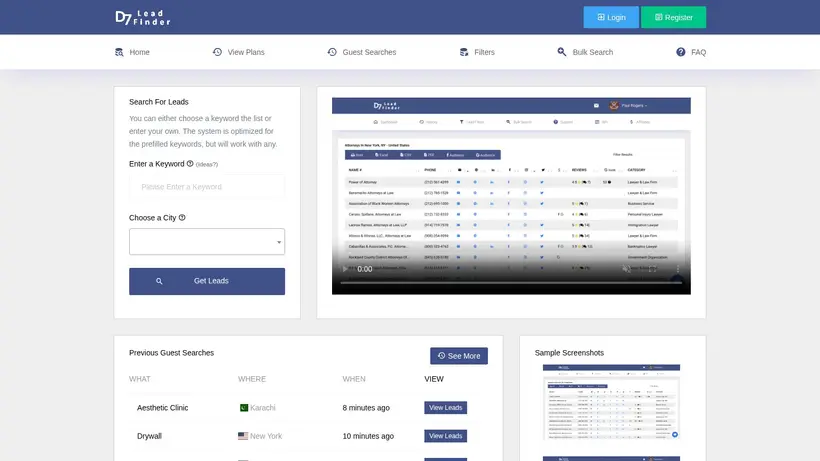View Leads for Drywall search
Screen dimensions: 820x461
(x=446, y=436)
